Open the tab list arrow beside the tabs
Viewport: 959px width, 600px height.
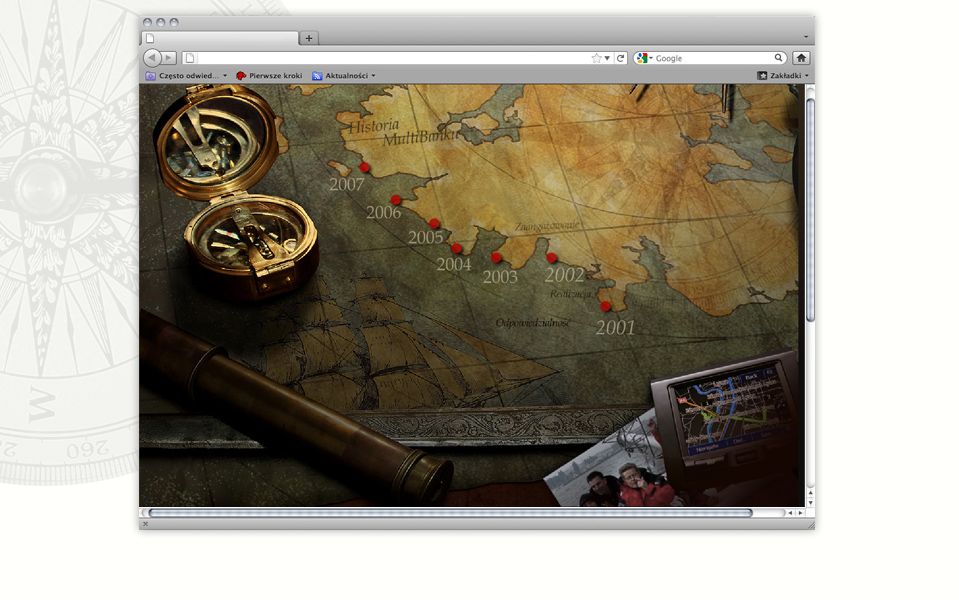coord(805,37)
